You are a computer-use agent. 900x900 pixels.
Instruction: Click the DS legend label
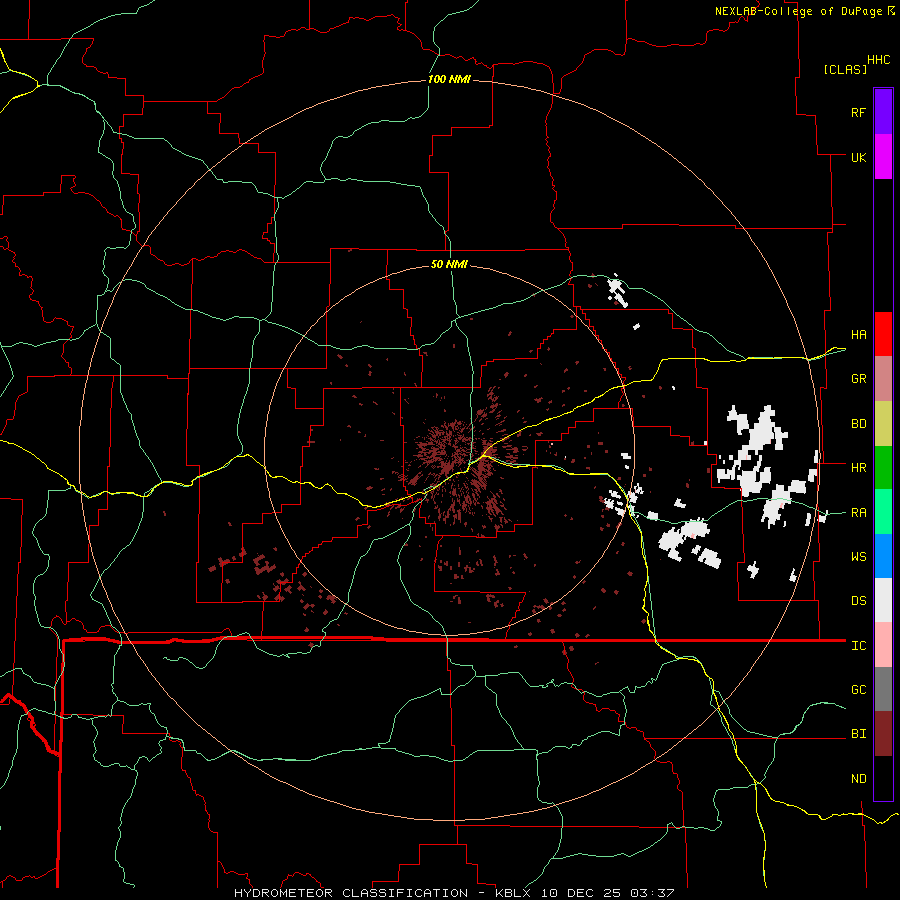pyautogui.click(x=858, y=601)
